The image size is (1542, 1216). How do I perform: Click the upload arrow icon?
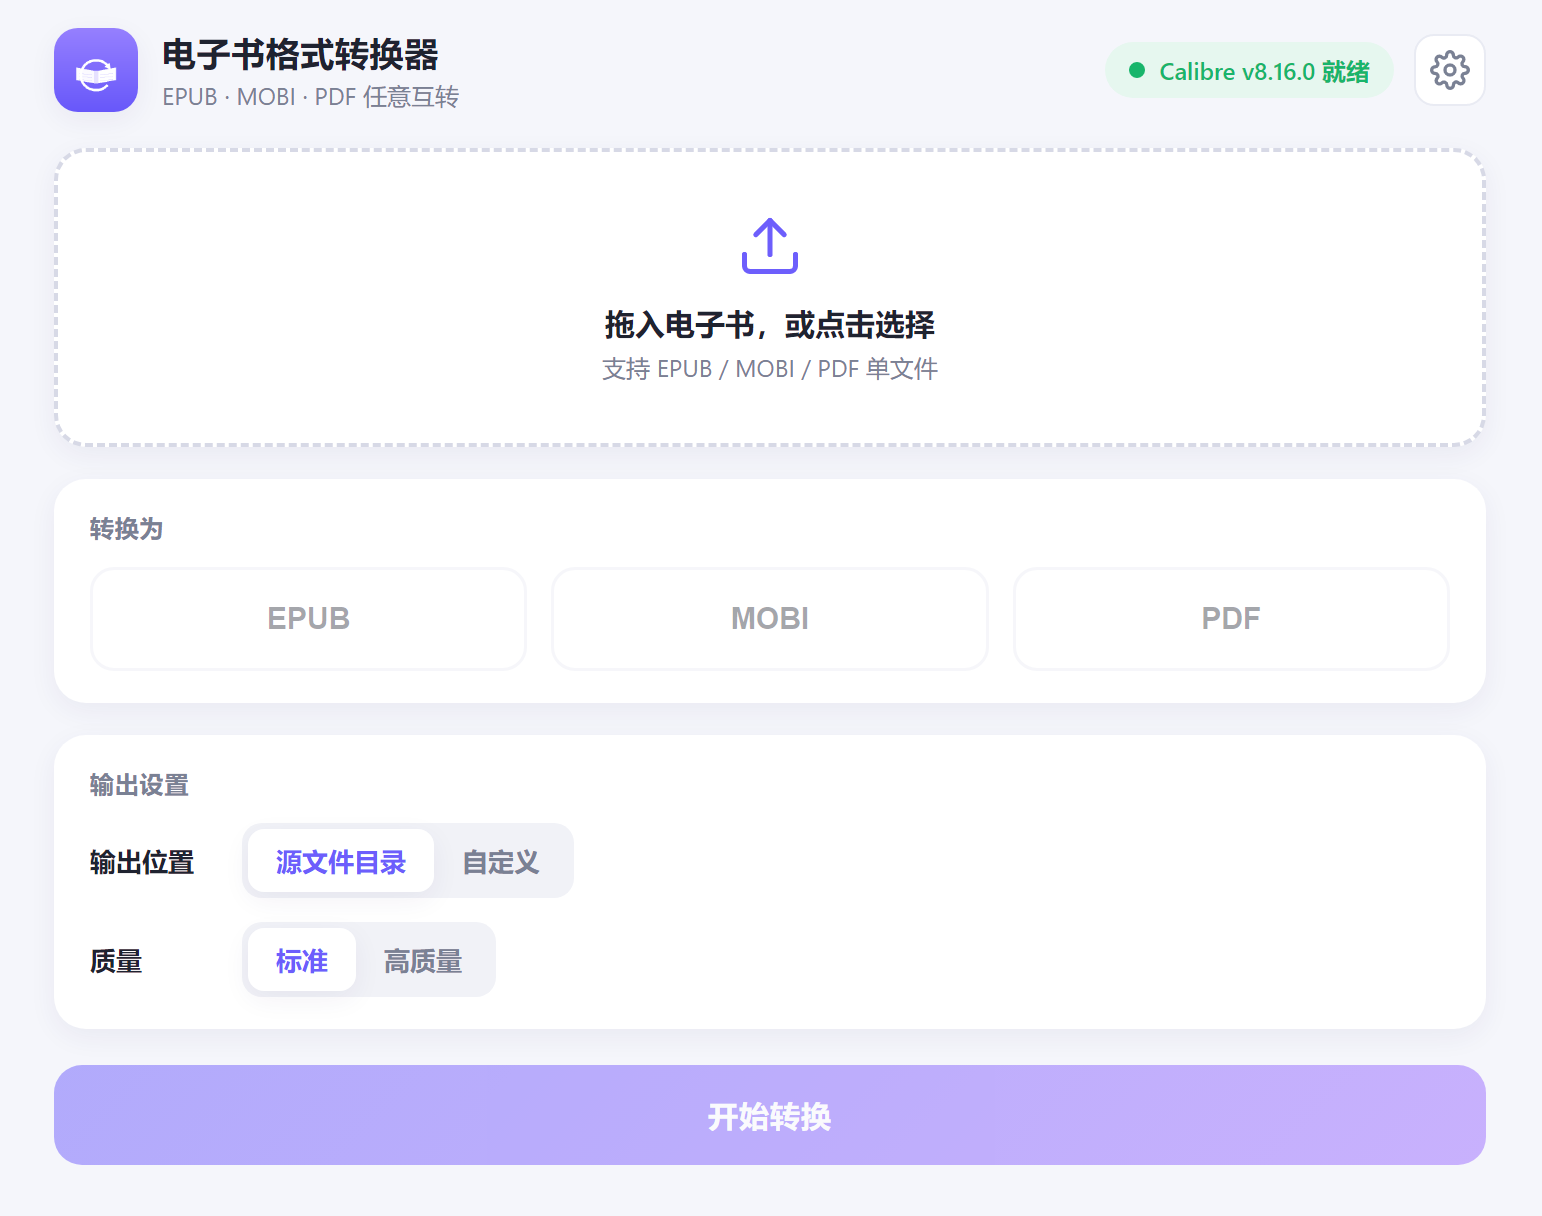click(x=770, y=245)
